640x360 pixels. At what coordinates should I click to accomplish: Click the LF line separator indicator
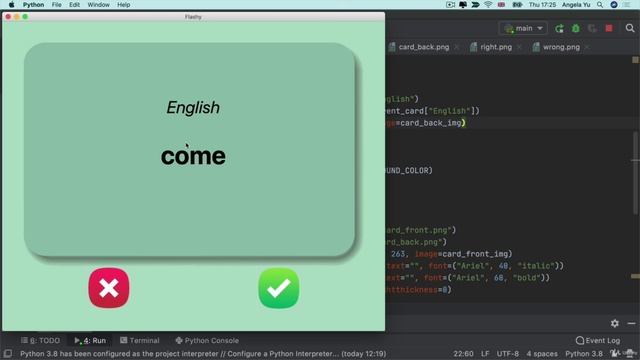pyautogui.click(x=485, y=353)
